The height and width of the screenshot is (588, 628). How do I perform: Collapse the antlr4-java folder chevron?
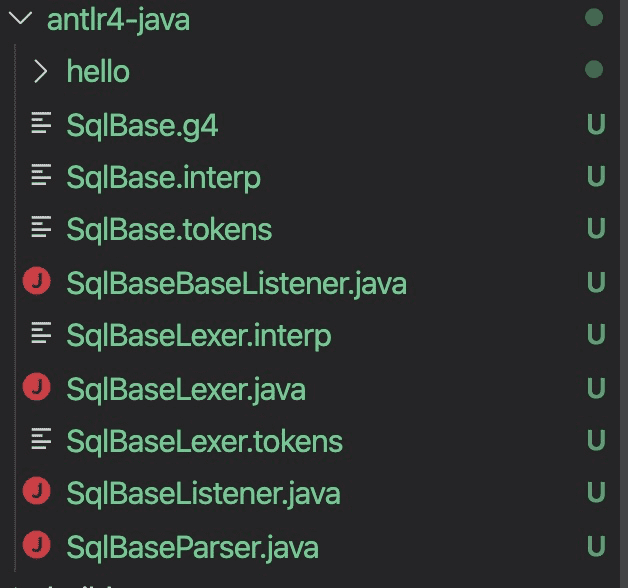(20, 19)
